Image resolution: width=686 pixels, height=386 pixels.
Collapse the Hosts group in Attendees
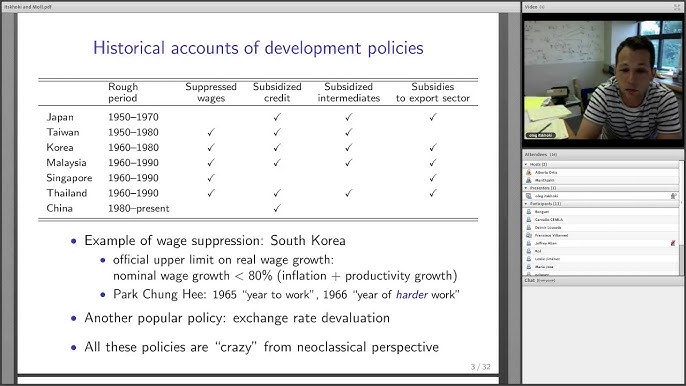pyautogui.click(x=526, y=165)
